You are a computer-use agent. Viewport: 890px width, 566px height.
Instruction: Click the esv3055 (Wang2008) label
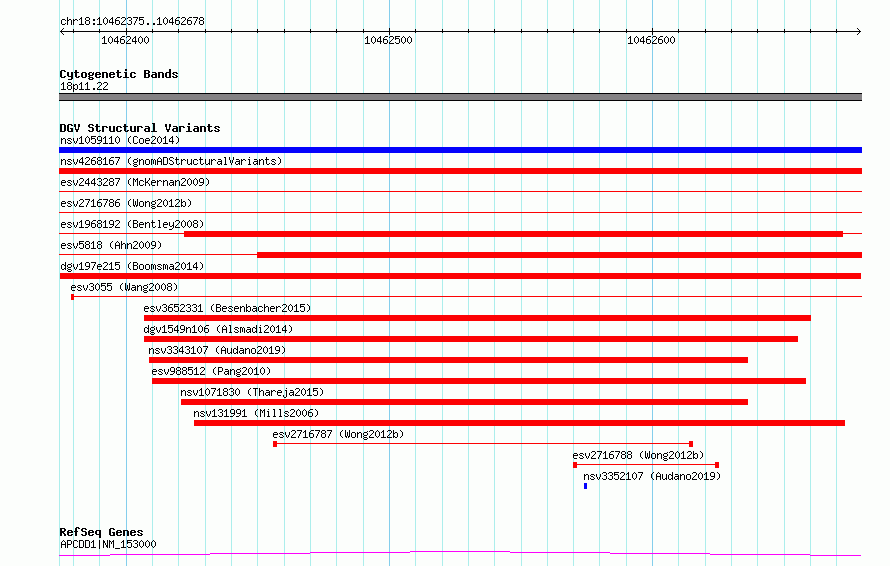[x=124, y=287]
